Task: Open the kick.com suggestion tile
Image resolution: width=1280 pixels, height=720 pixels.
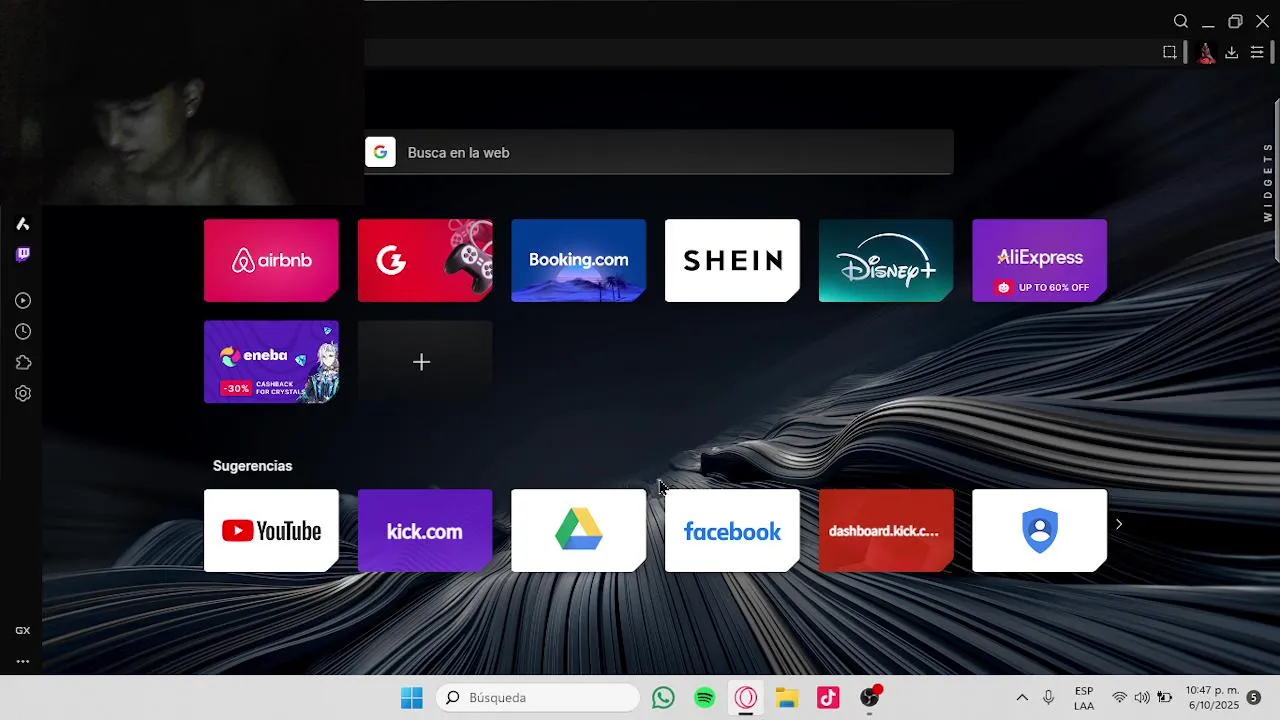Action: [425, 530]
